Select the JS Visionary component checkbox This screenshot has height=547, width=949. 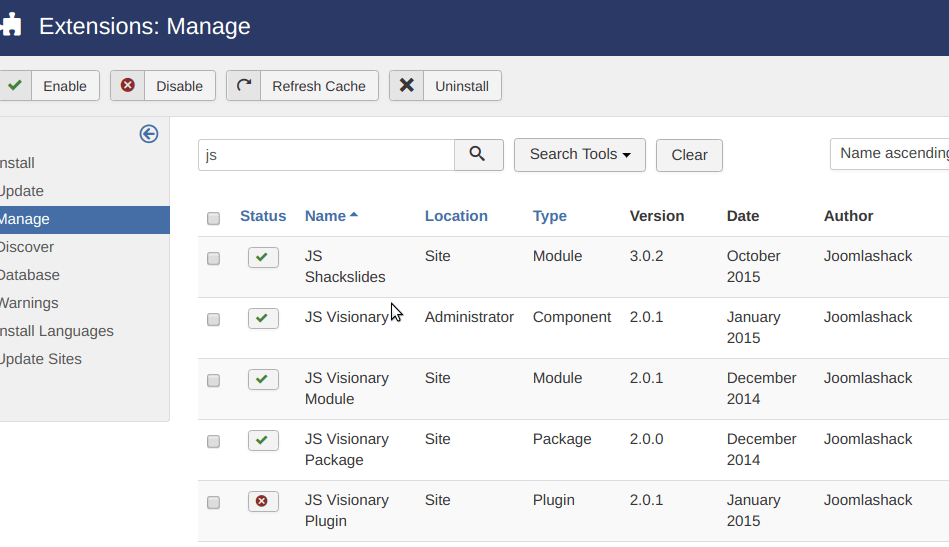coord(213,319)
